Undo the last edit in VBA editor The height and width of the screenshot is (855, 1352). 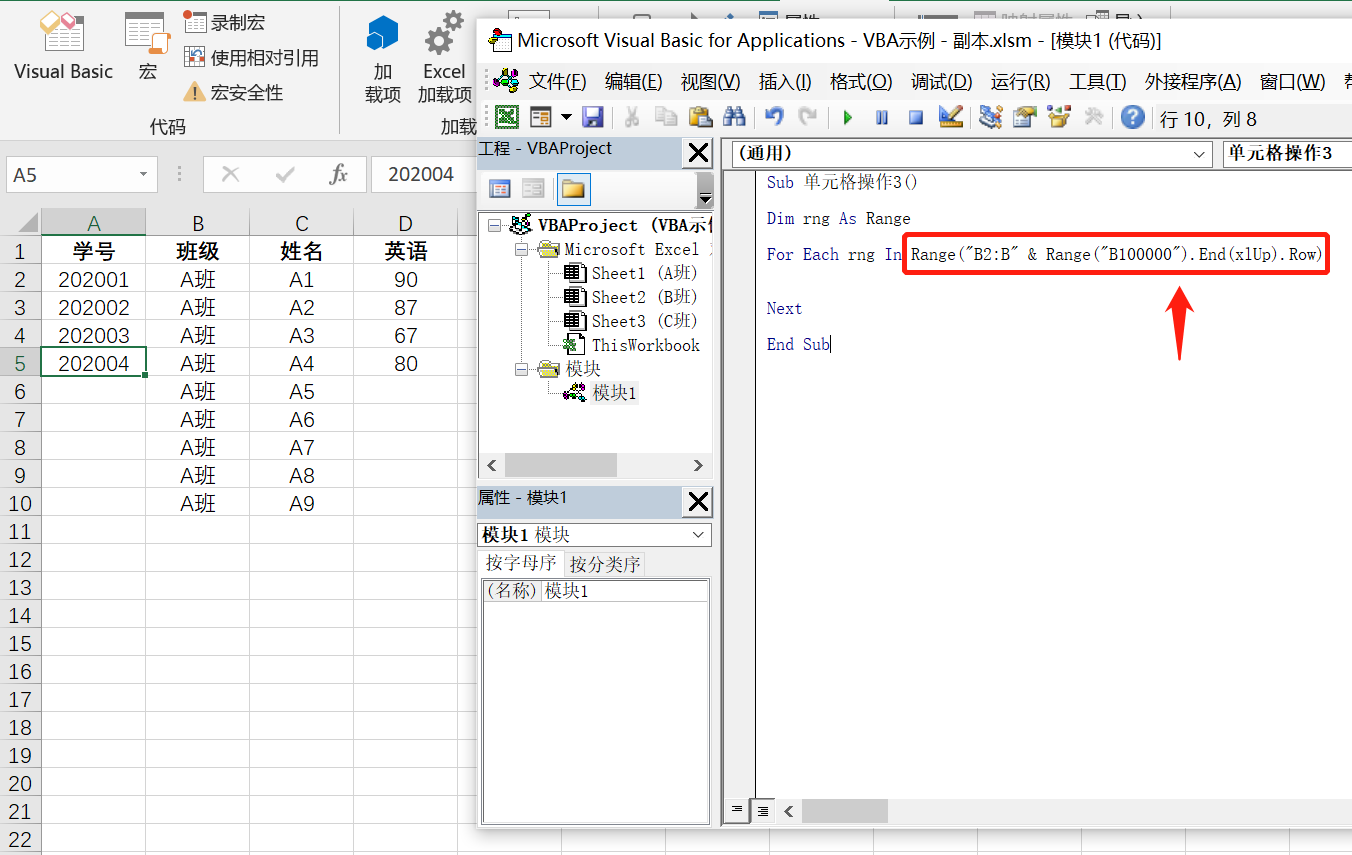tap(774, 117)
